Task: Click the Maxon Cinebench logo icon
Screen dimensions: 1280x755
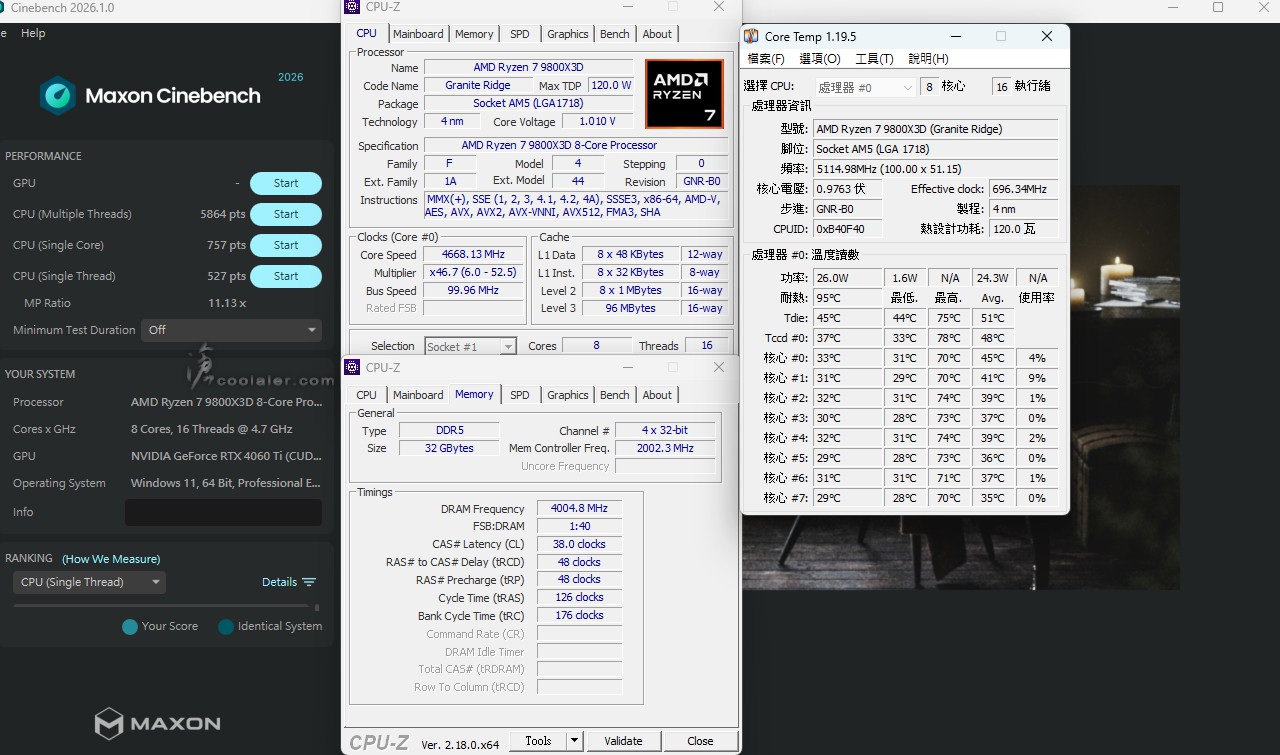Action: pos(57,96)
